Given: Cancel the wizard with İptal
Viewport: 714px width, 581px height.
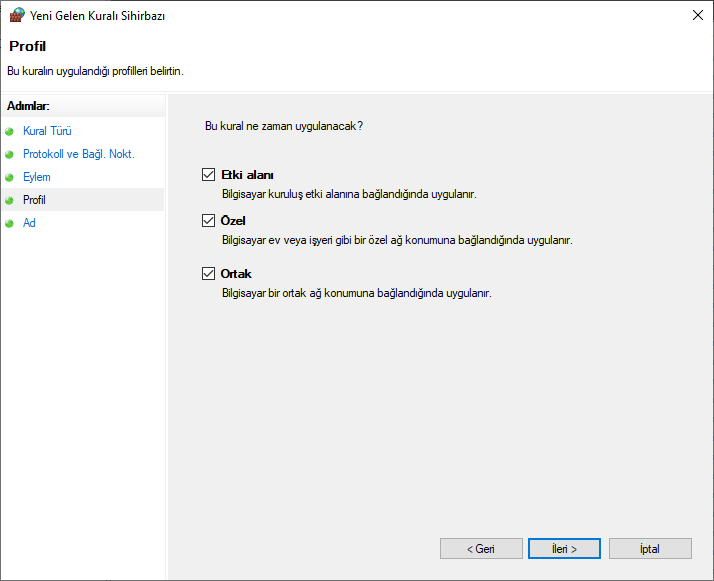Looking at the screenshot, I should click(649, 549).
